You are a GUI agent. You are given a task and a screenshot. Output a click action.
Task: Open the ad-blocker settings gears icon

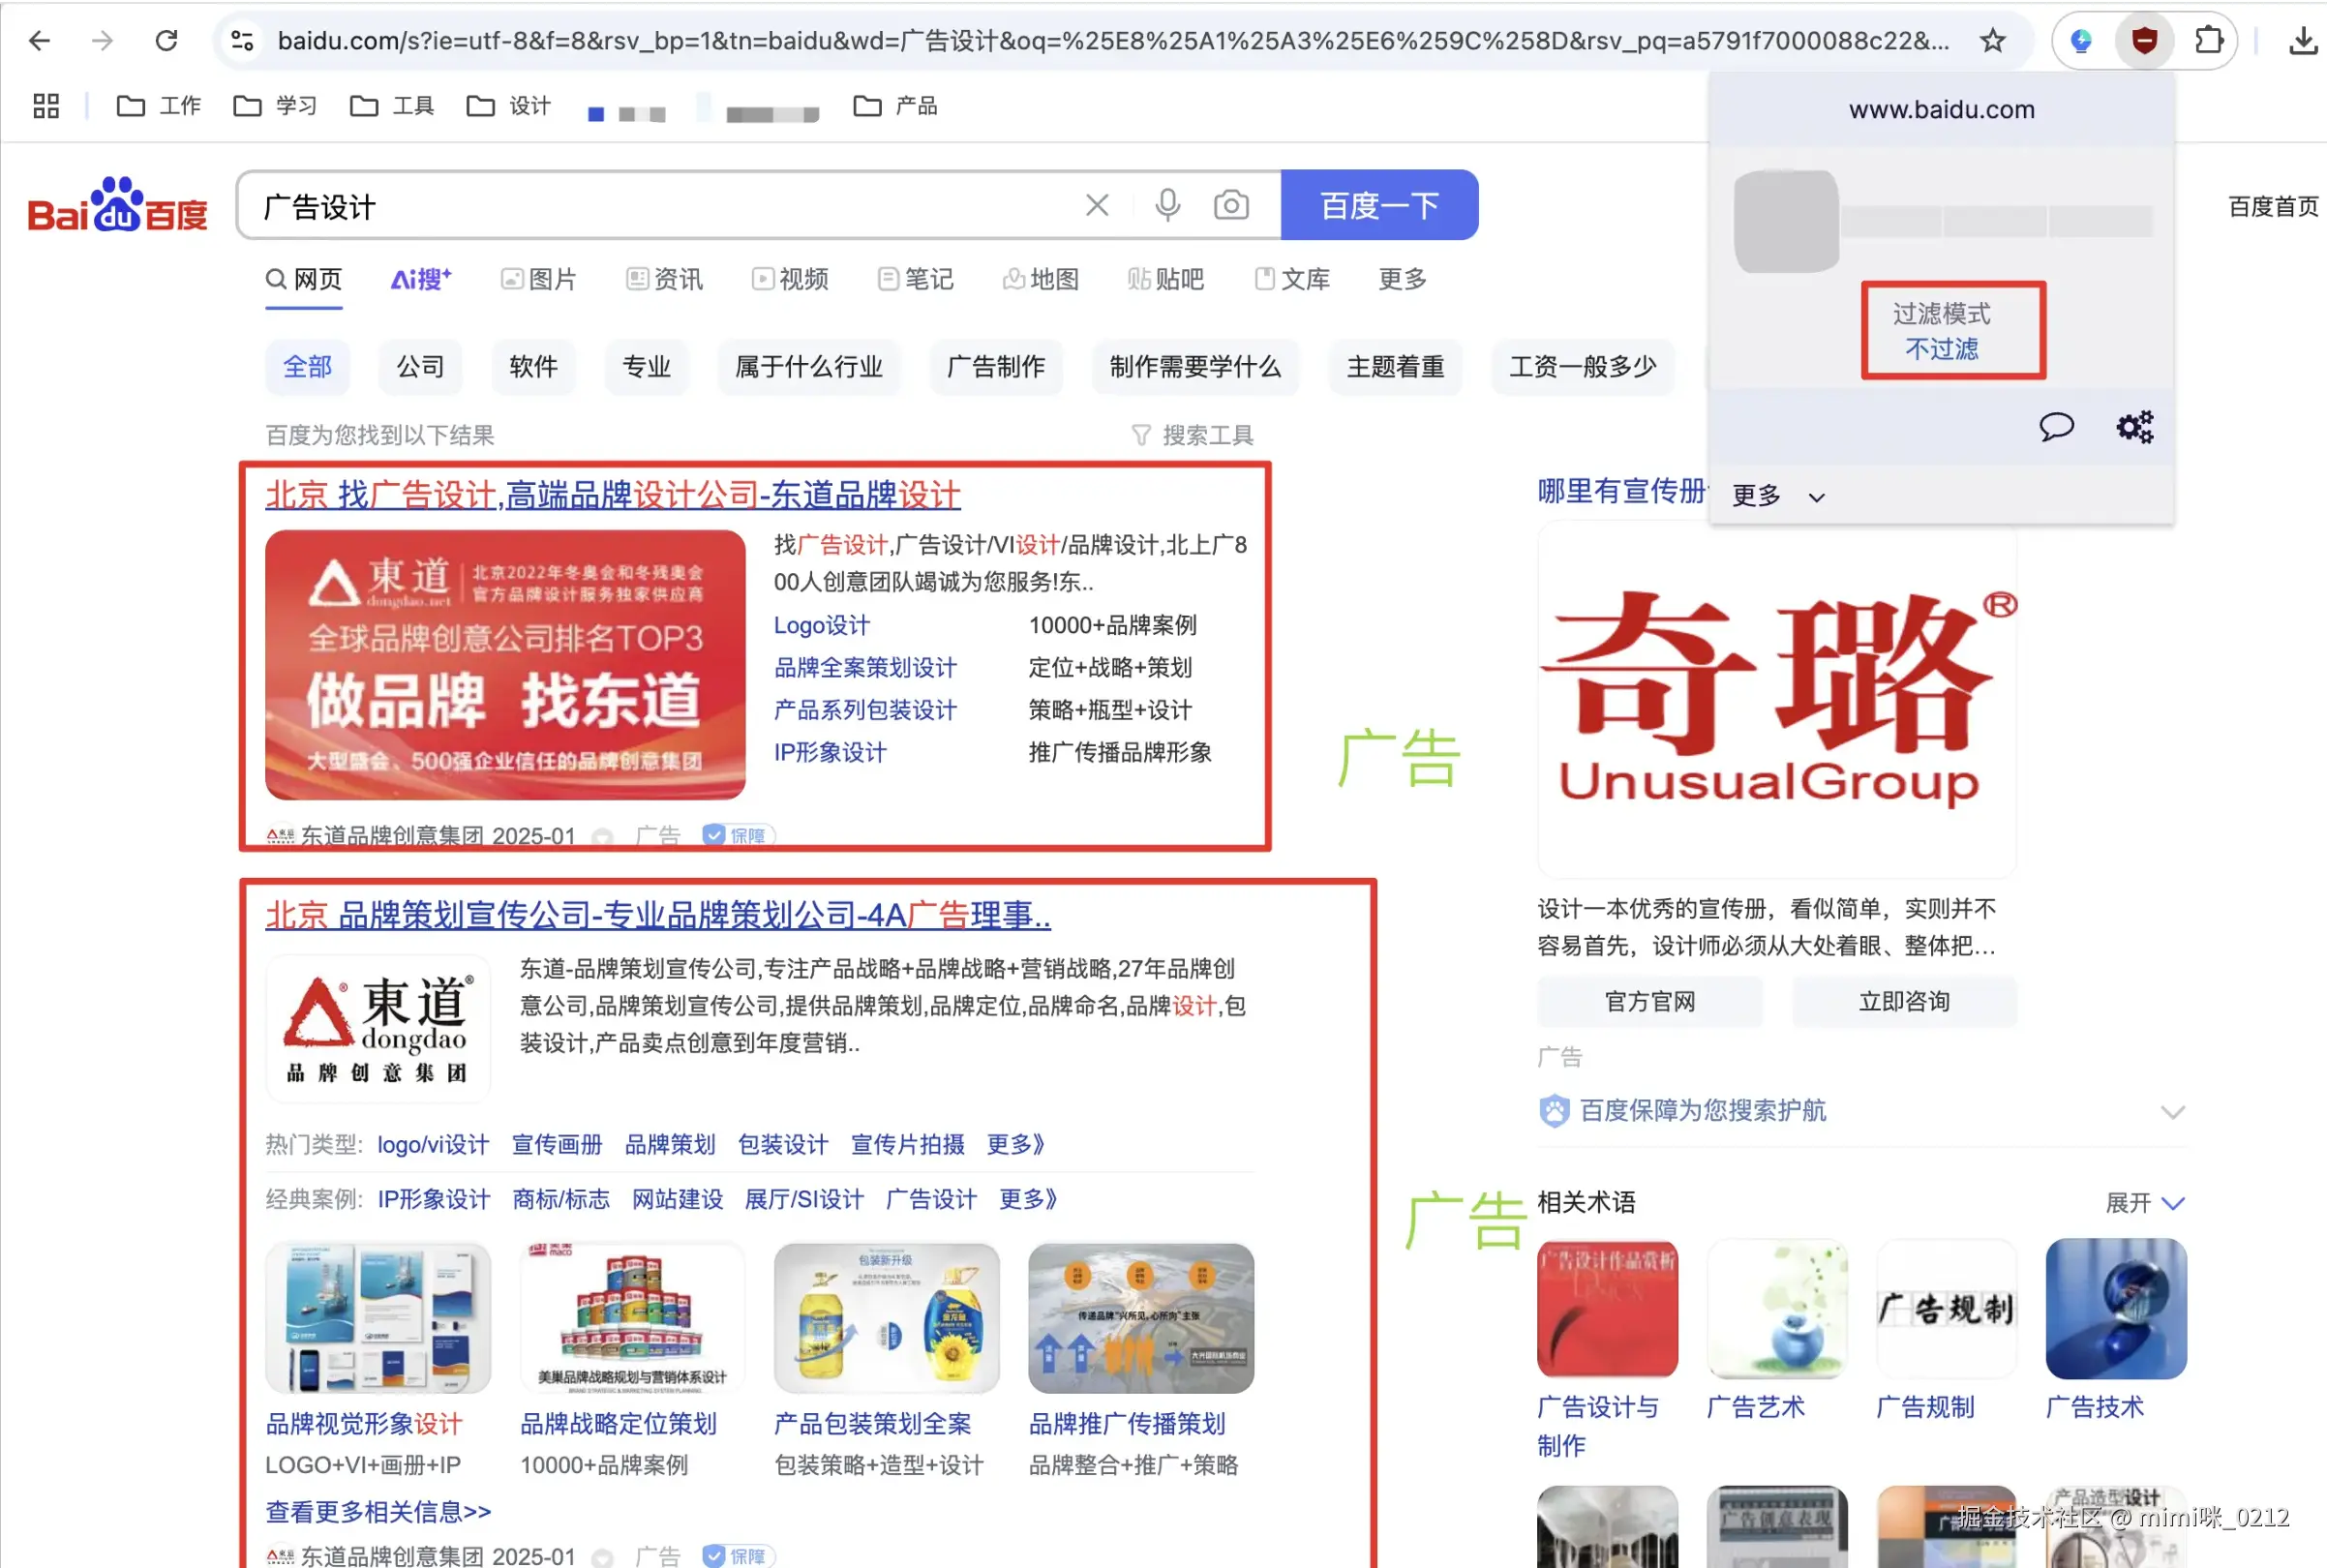pyautogui.click(x=2134, y=428)
